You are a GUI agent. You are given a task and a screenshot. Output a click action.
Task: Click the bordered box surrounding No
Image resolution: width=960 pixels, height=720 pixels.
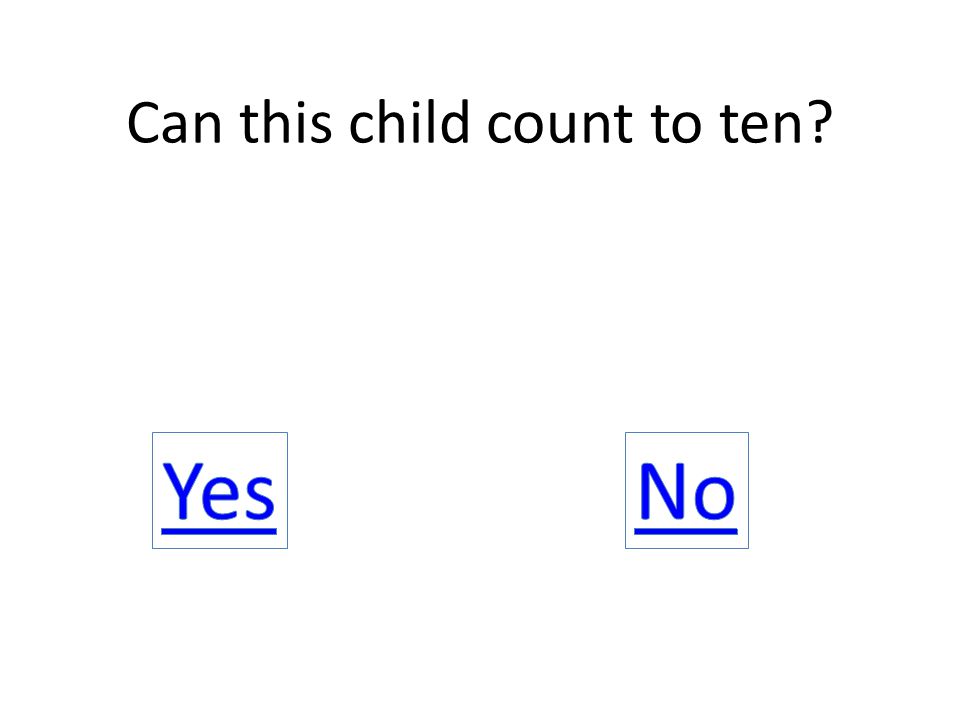click(686, 490)
